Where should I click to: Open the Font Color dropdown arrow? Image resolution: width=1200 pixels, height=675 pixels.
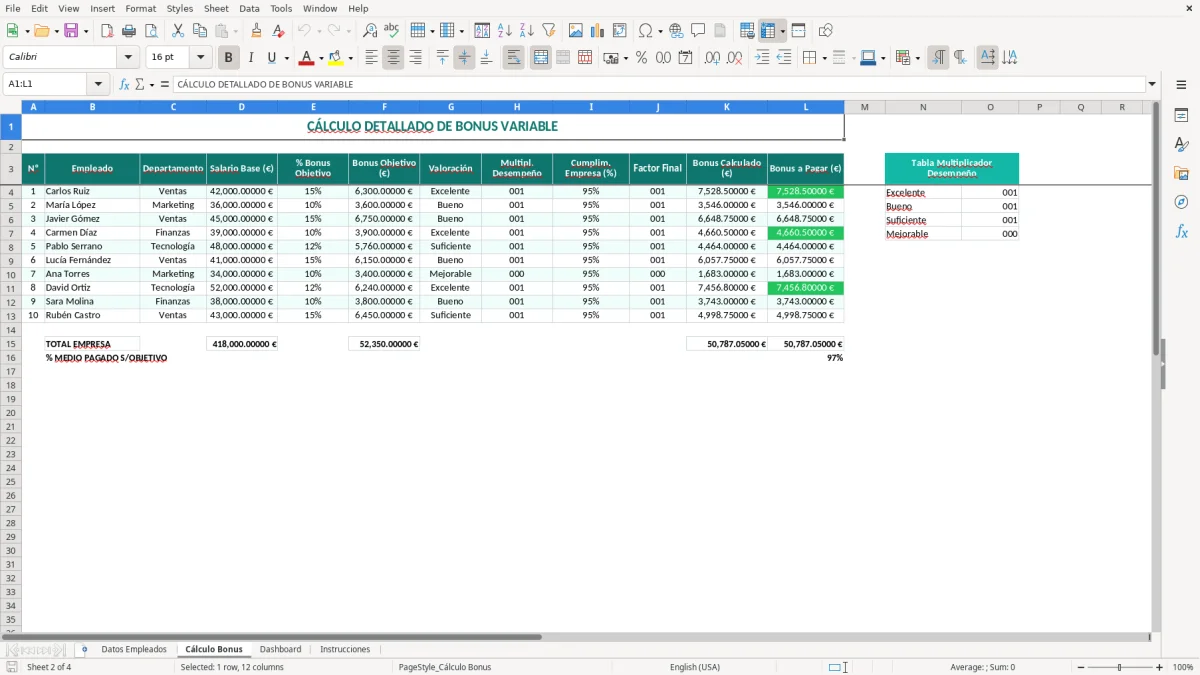pos(321,58)
